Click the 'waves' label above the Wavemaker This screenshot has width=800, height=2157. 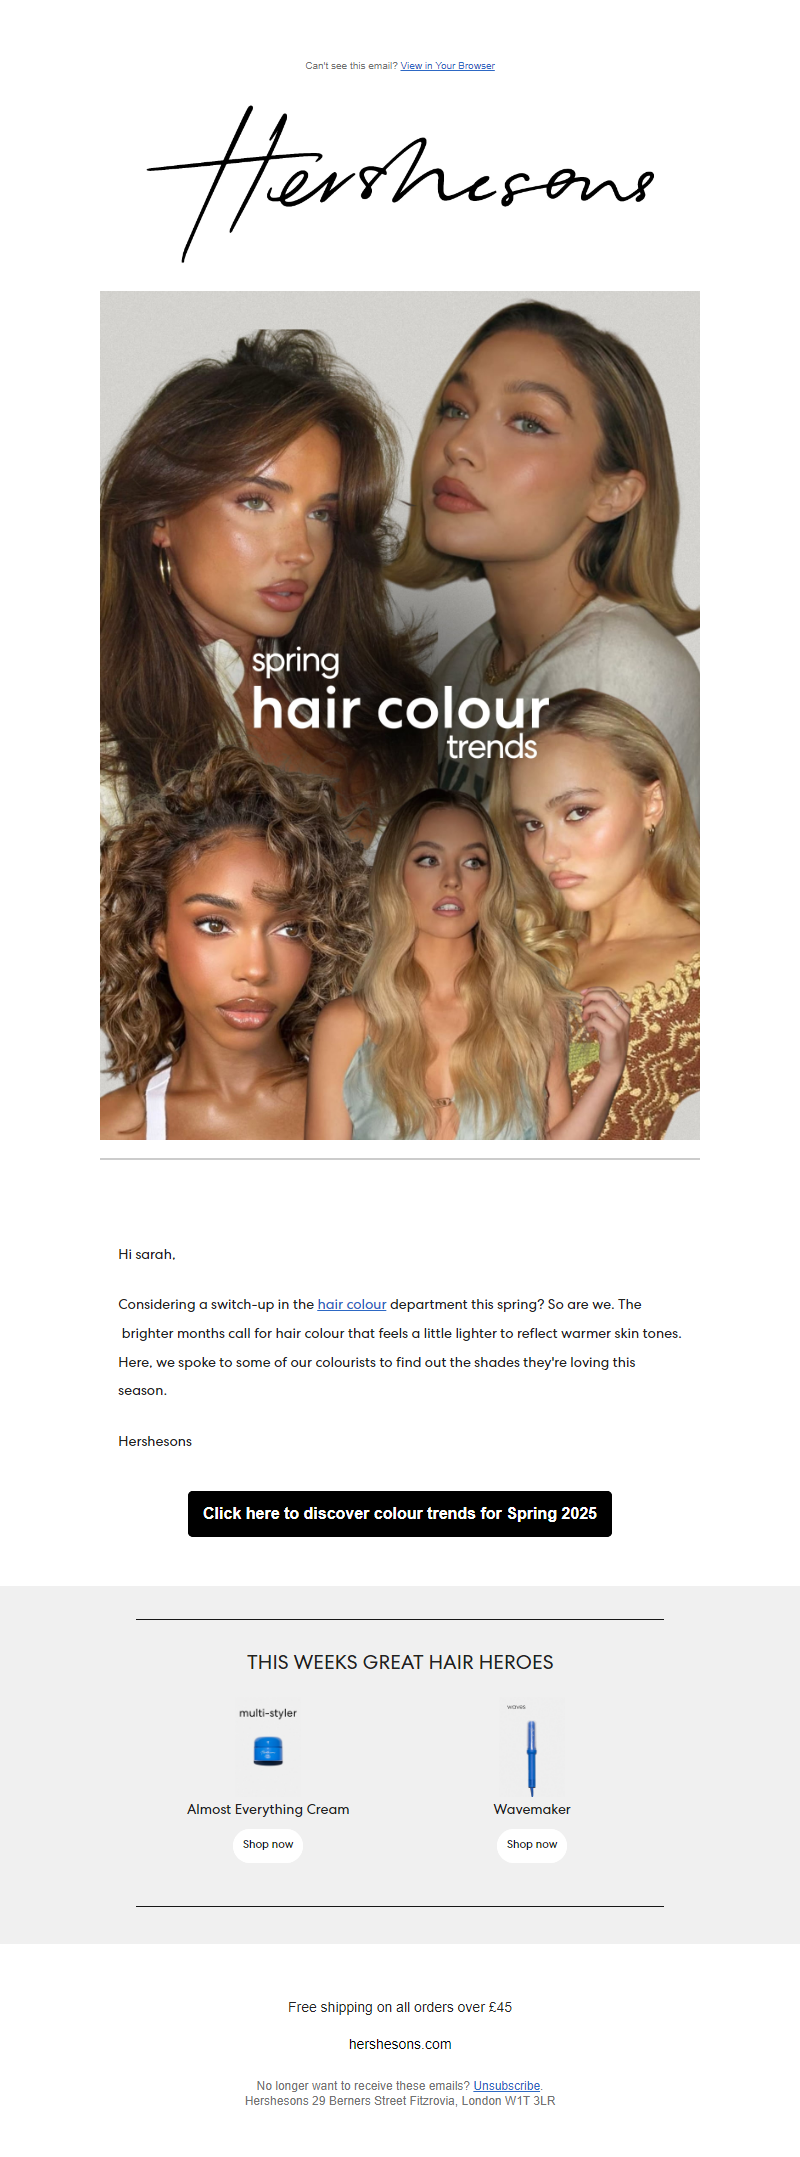(516, 1707)
